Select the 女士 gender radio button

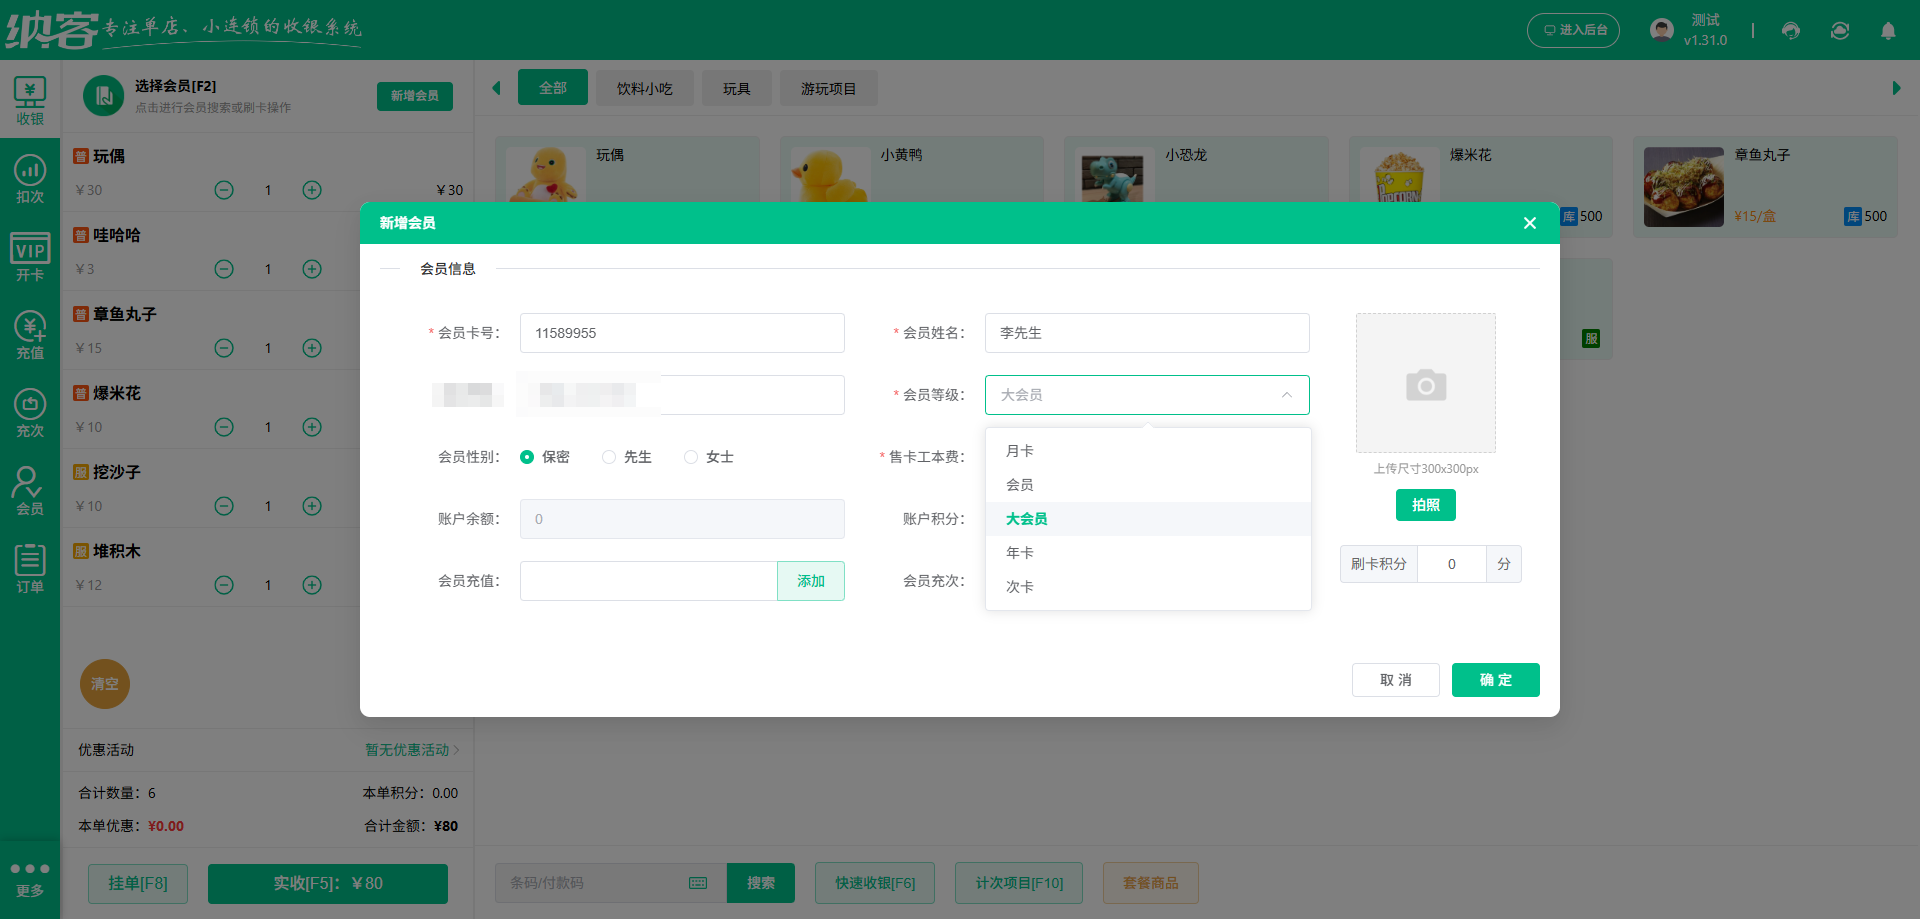click(691, 457)
